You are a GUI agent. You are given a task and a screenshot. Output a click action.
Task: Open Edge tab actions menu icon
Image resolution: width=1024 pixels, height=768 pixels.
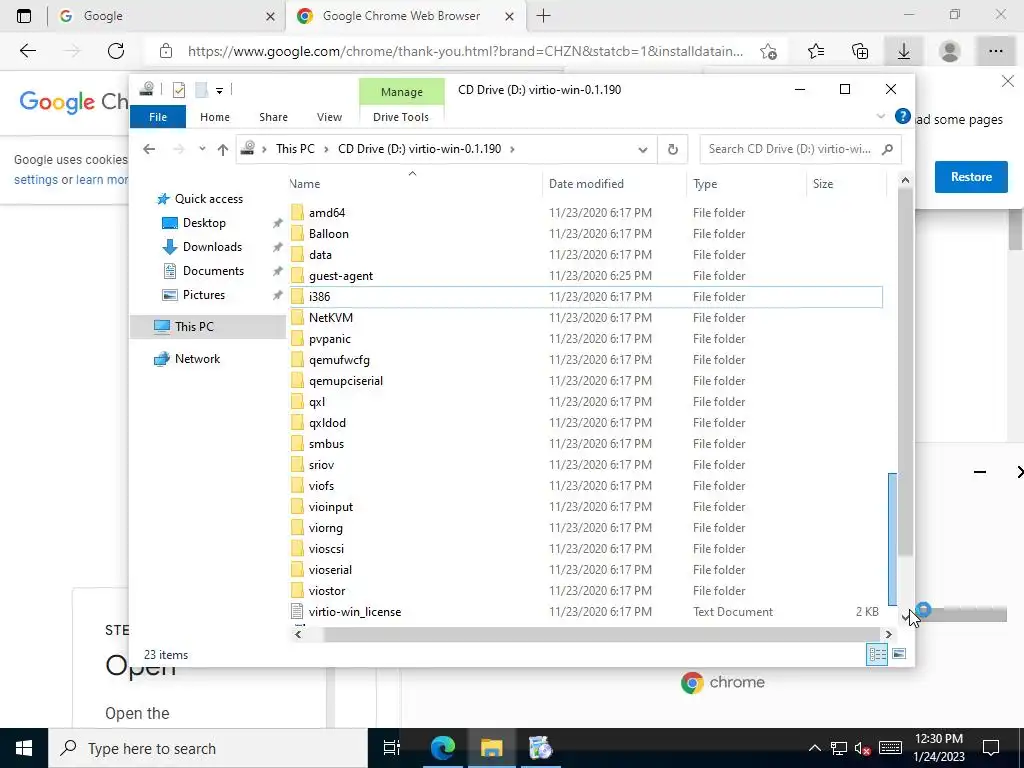point(24,16)
